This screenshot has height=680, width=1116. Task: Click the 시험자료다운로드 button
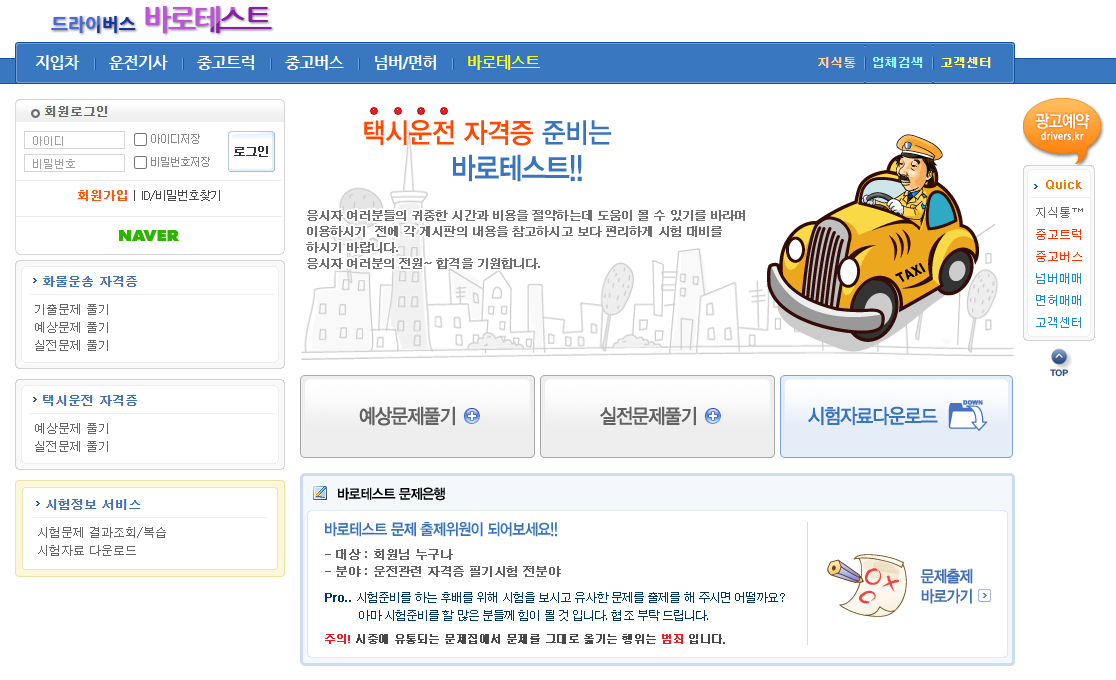(896, 417)
